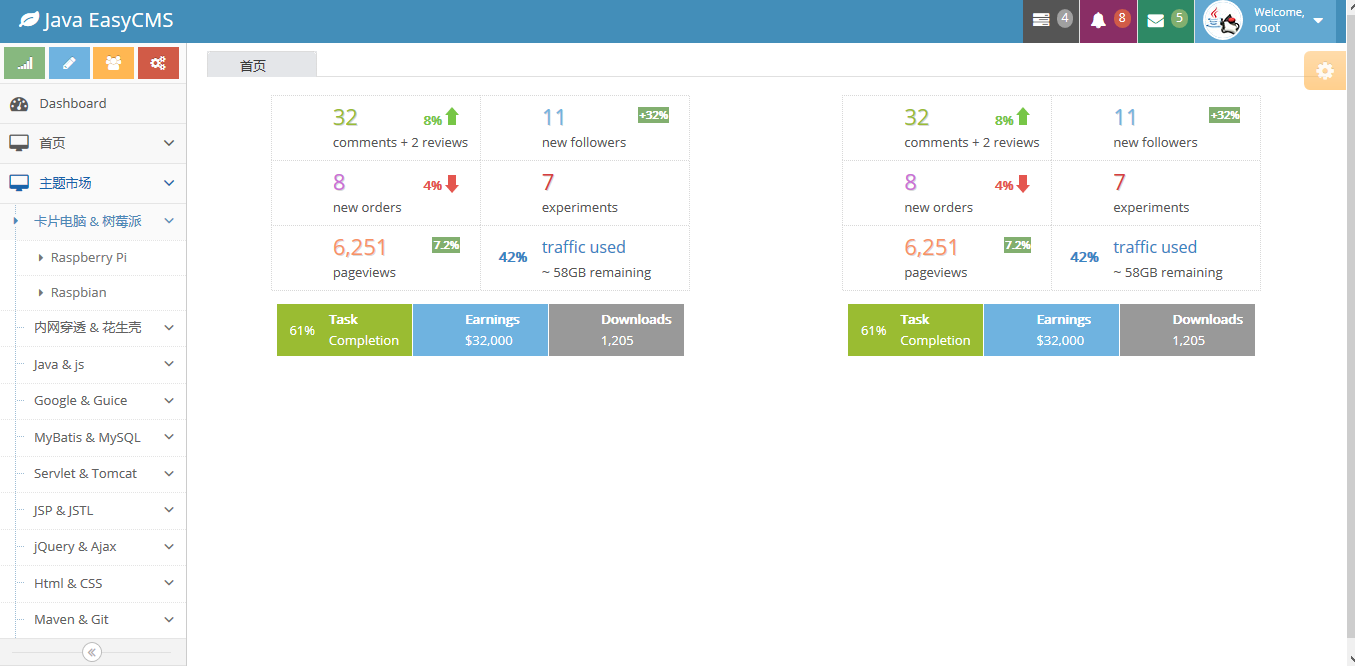Viewport: 1355px width, 666px height.
Task: Click the left blue Earnings $32,000 tile
Action: (480, 330)
